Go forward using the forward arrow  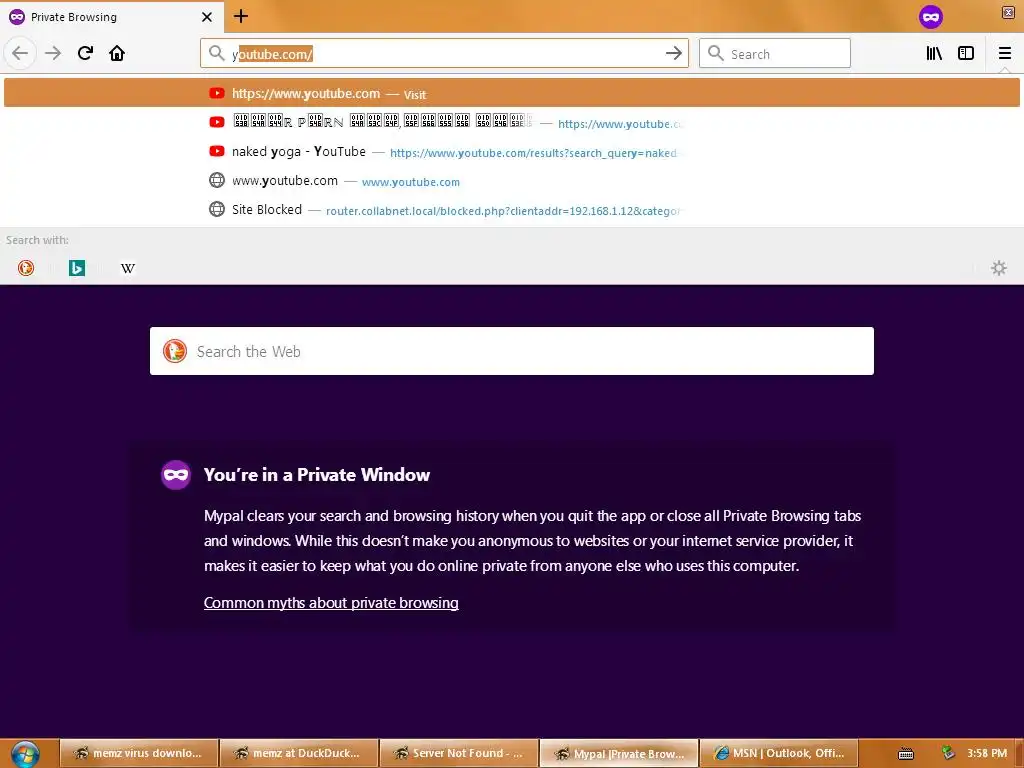[53, 53]
